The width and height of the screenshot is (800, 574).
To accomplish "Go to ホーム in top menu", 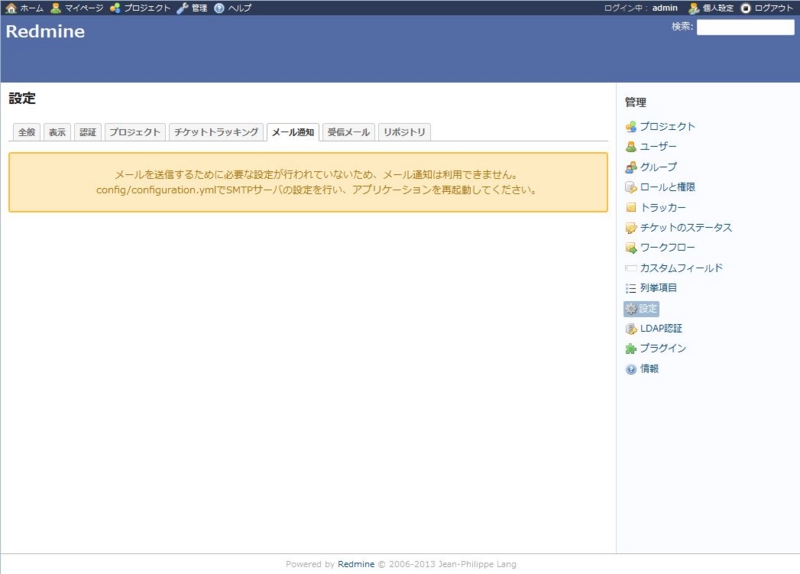I will [32, 8].
